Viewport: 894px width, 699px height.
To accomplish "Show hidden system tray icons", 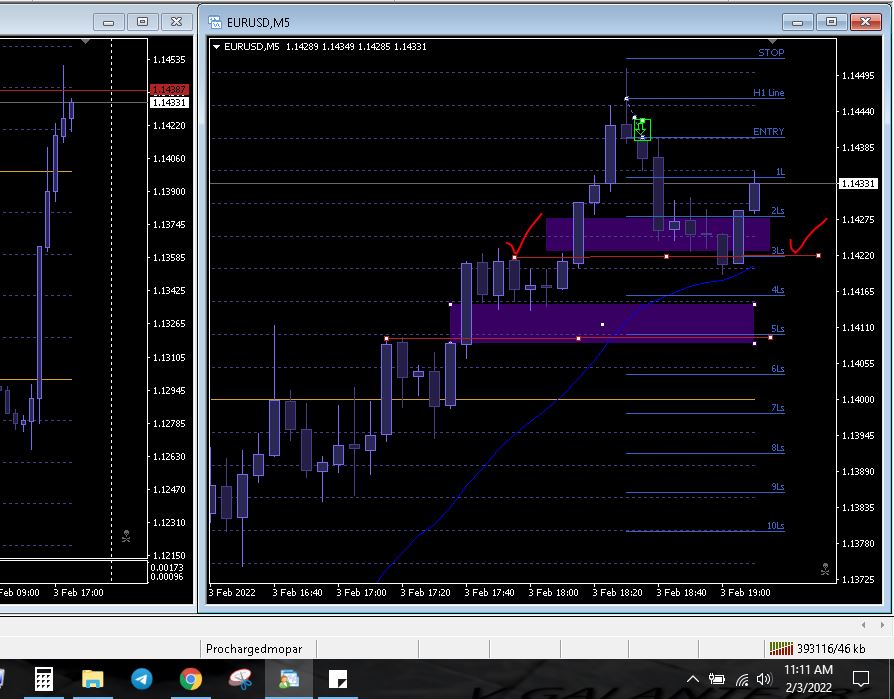I will (693, 679).
